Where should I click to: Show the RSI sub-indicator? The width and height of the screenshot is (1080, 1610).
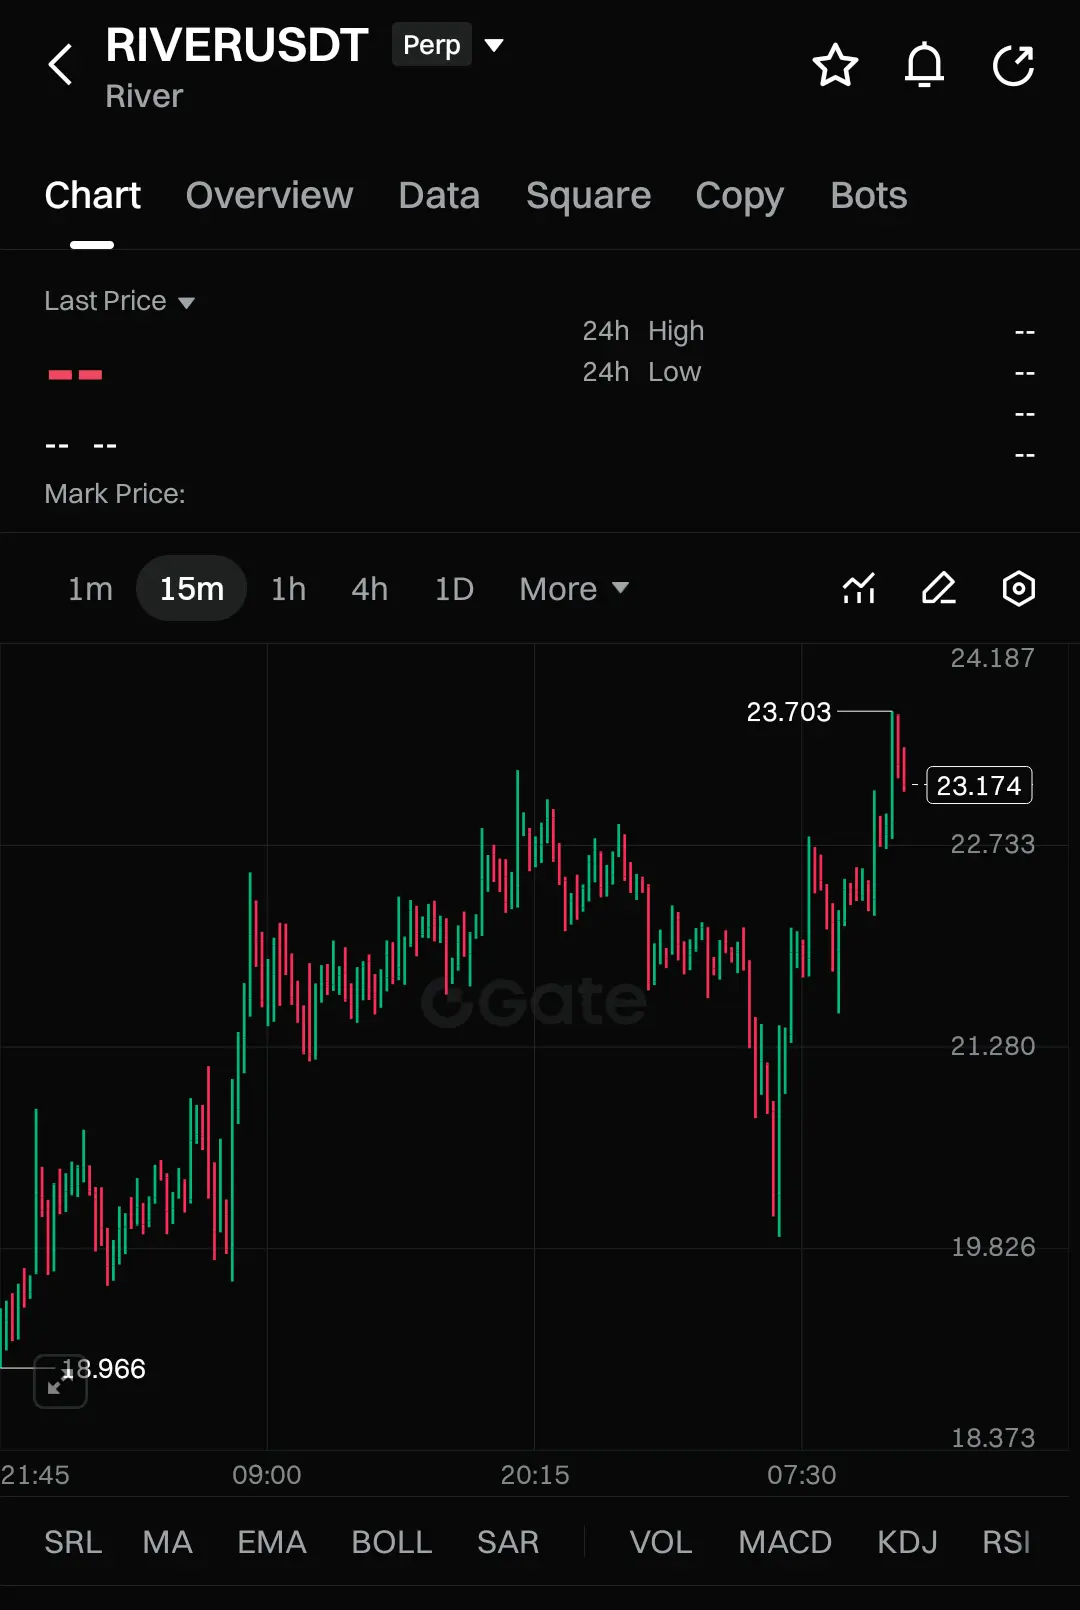pos(1006,1542)
